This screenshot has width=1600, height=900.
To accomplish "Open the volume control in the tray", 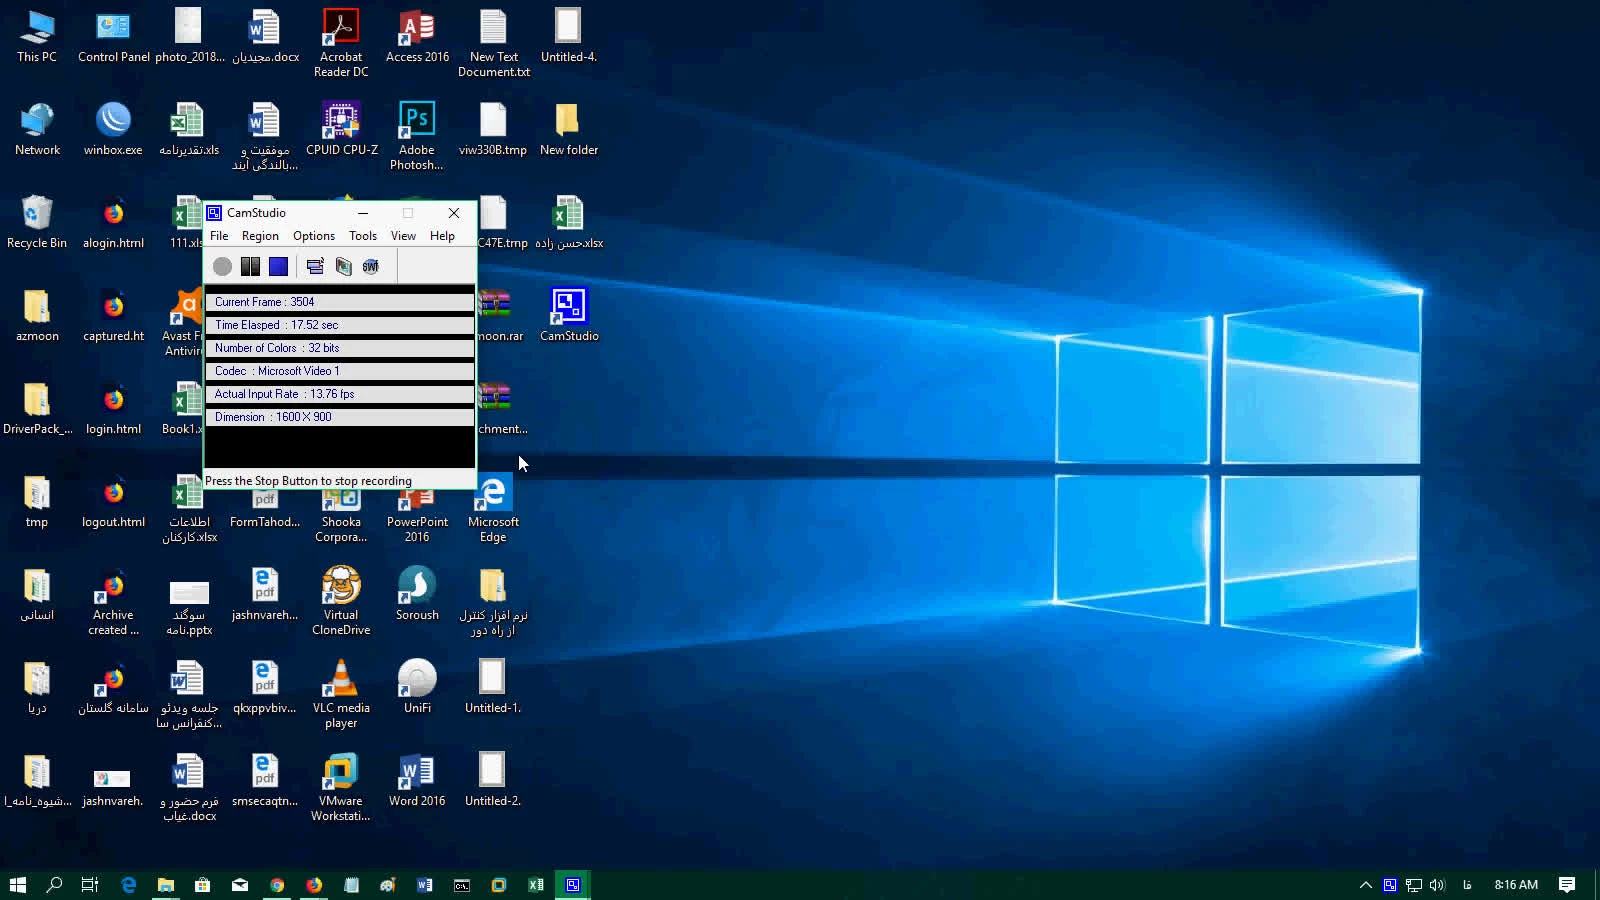I will click(x=1438, y=885).
